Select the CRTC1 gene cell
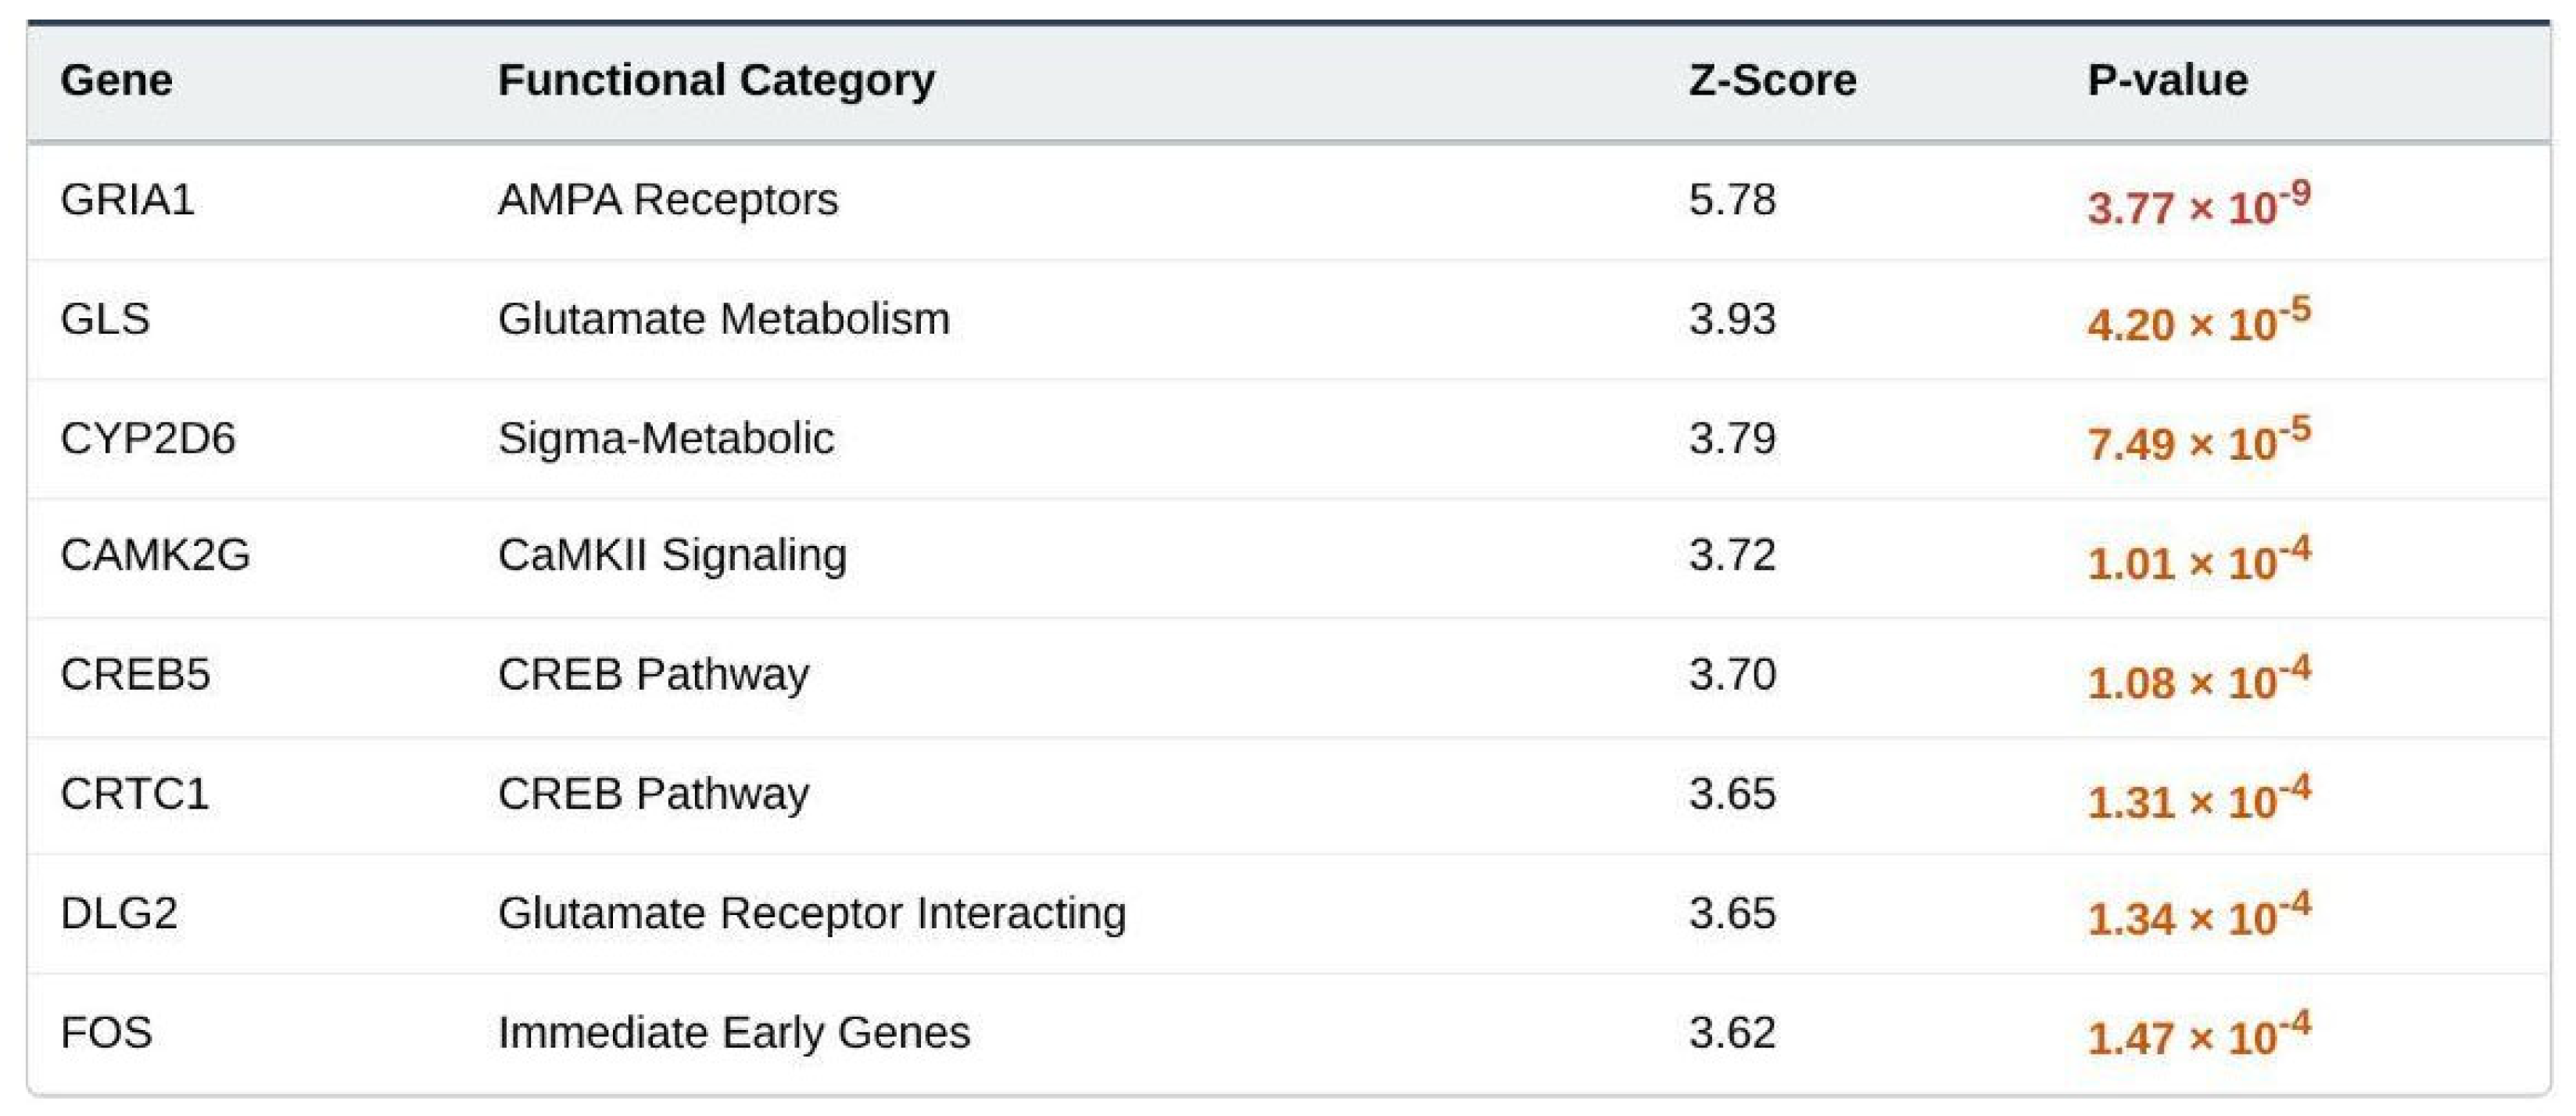 134,794
